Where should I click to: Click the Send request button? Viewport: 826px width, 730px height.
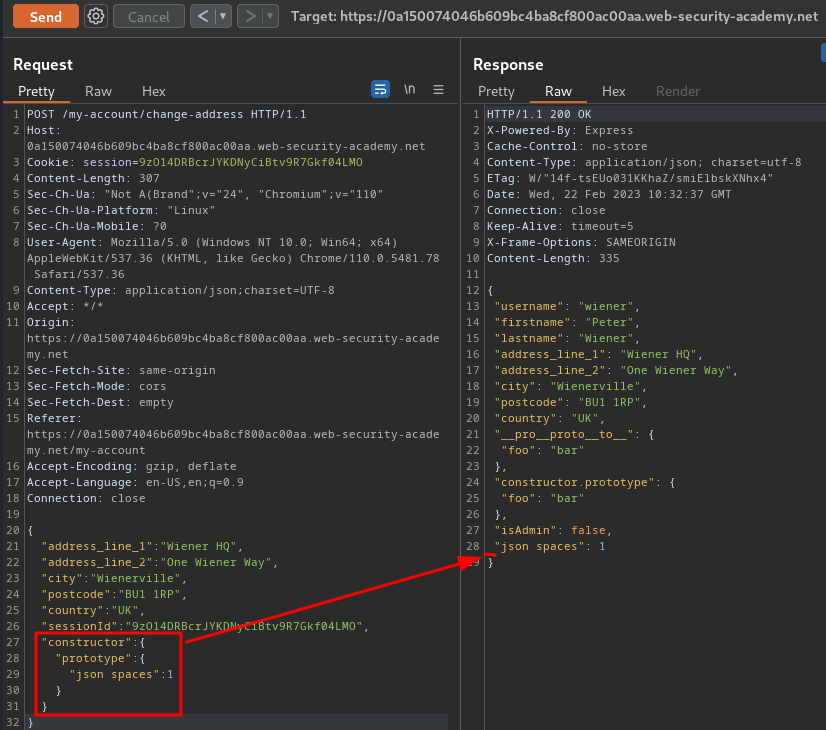pyautogui.click(x=46, y=16)
